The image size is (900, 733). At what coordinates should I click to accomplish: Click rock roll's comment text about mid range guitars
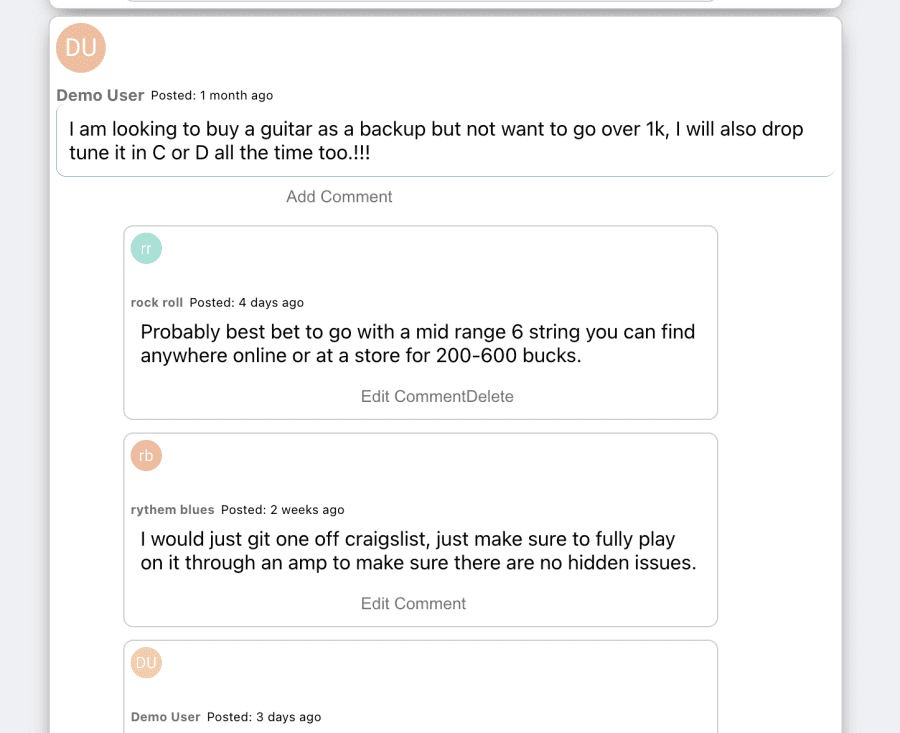pyautogui.click(x=418, y=343)
